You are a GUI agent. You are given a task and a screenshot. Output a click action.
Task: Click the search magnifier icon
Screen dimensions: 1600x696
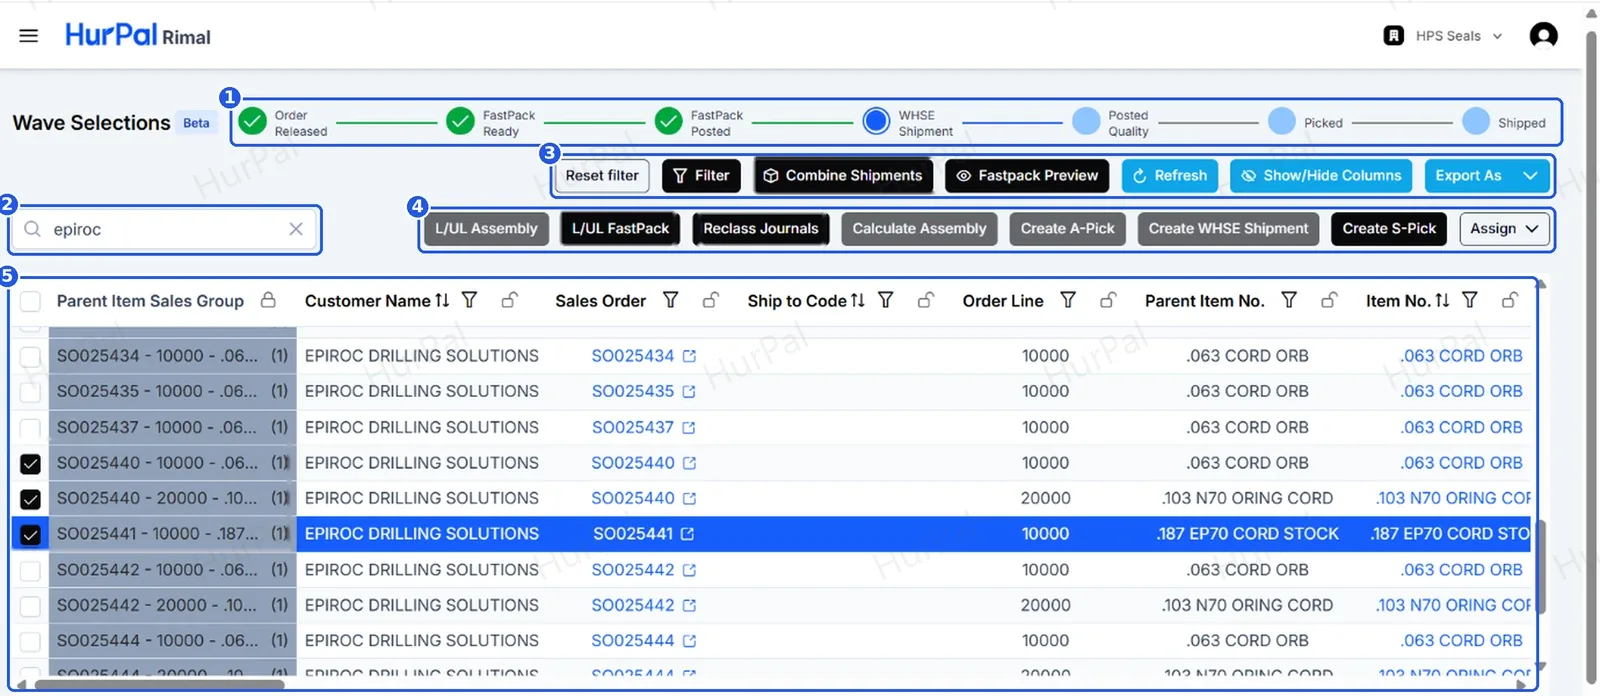pos(33,229)
